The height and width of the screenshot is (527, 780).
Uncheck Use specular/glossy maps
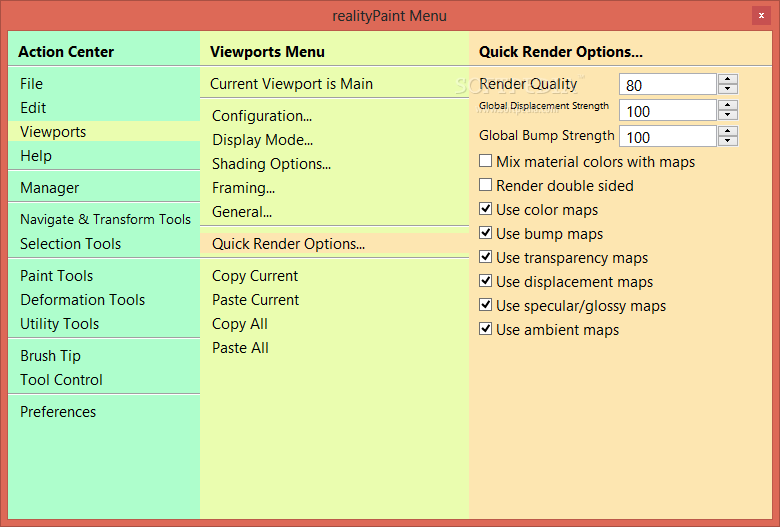[x=486, y=305]
